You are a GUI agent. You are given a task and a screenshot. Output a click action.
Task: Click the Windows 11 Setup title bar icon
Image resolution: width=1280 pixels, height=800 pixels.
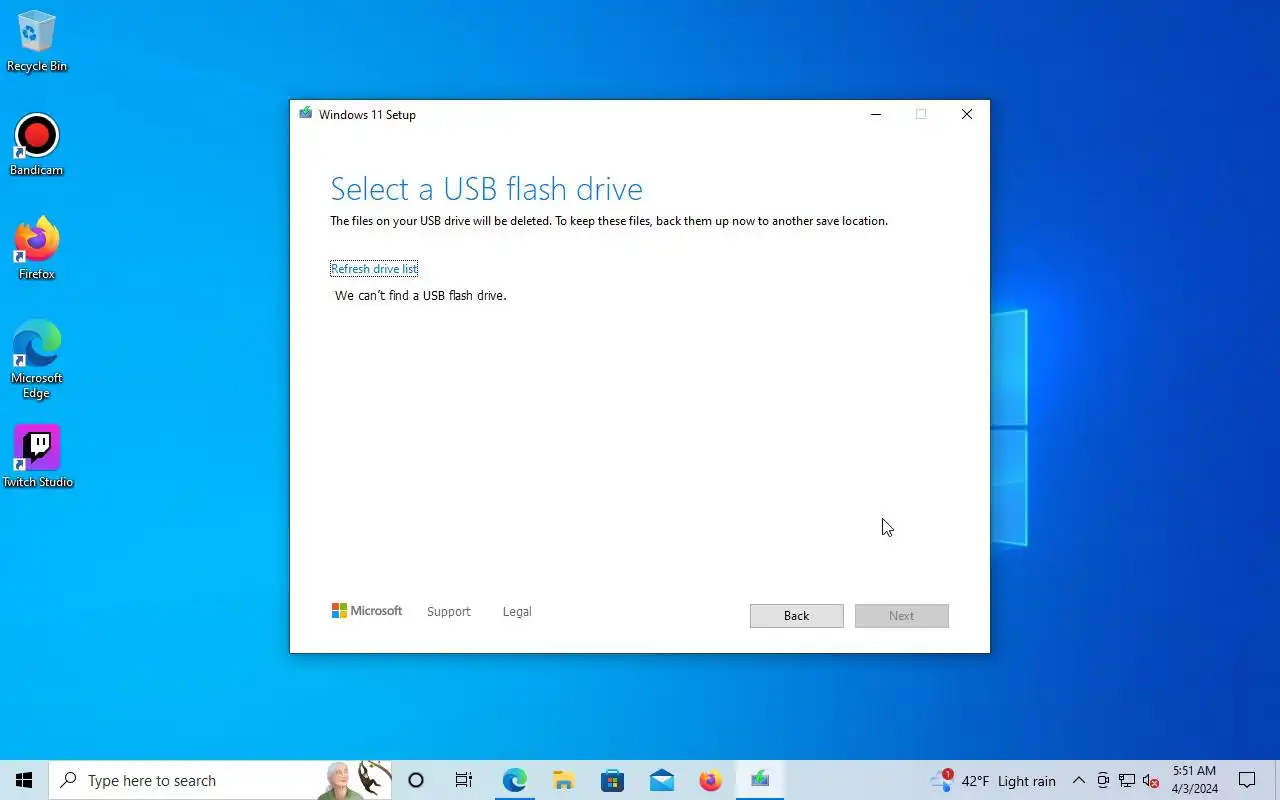305,114
